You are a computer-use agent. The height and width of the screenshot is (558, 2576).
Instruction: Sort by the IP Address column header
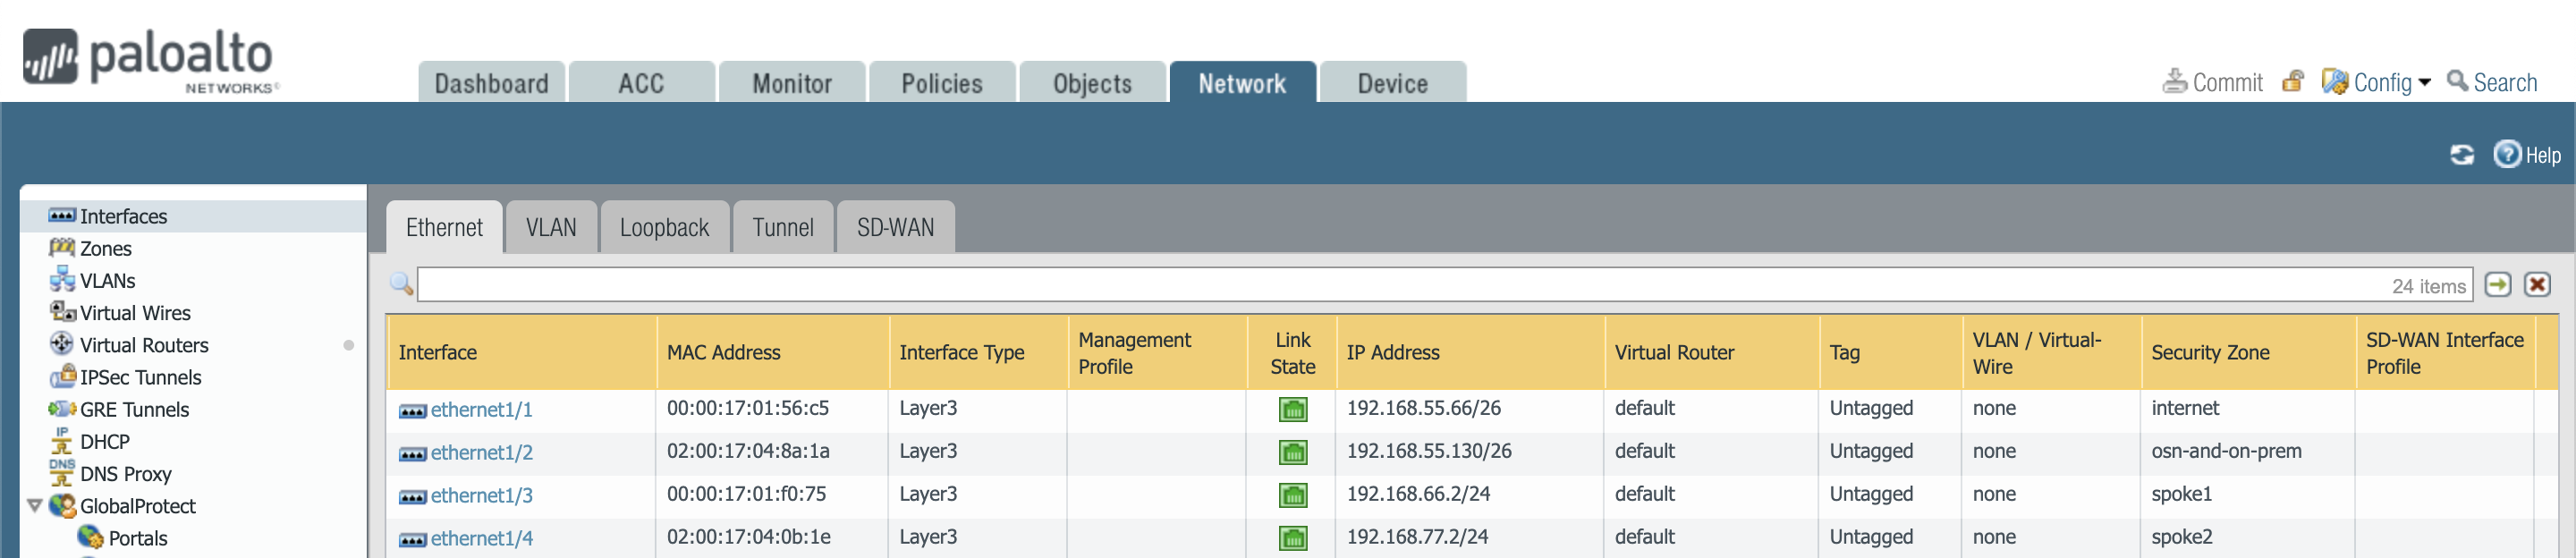1393,353
